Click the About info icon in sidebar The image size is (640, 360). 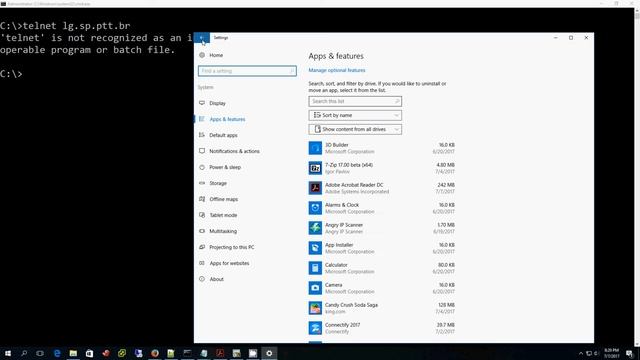pos(202,279)
